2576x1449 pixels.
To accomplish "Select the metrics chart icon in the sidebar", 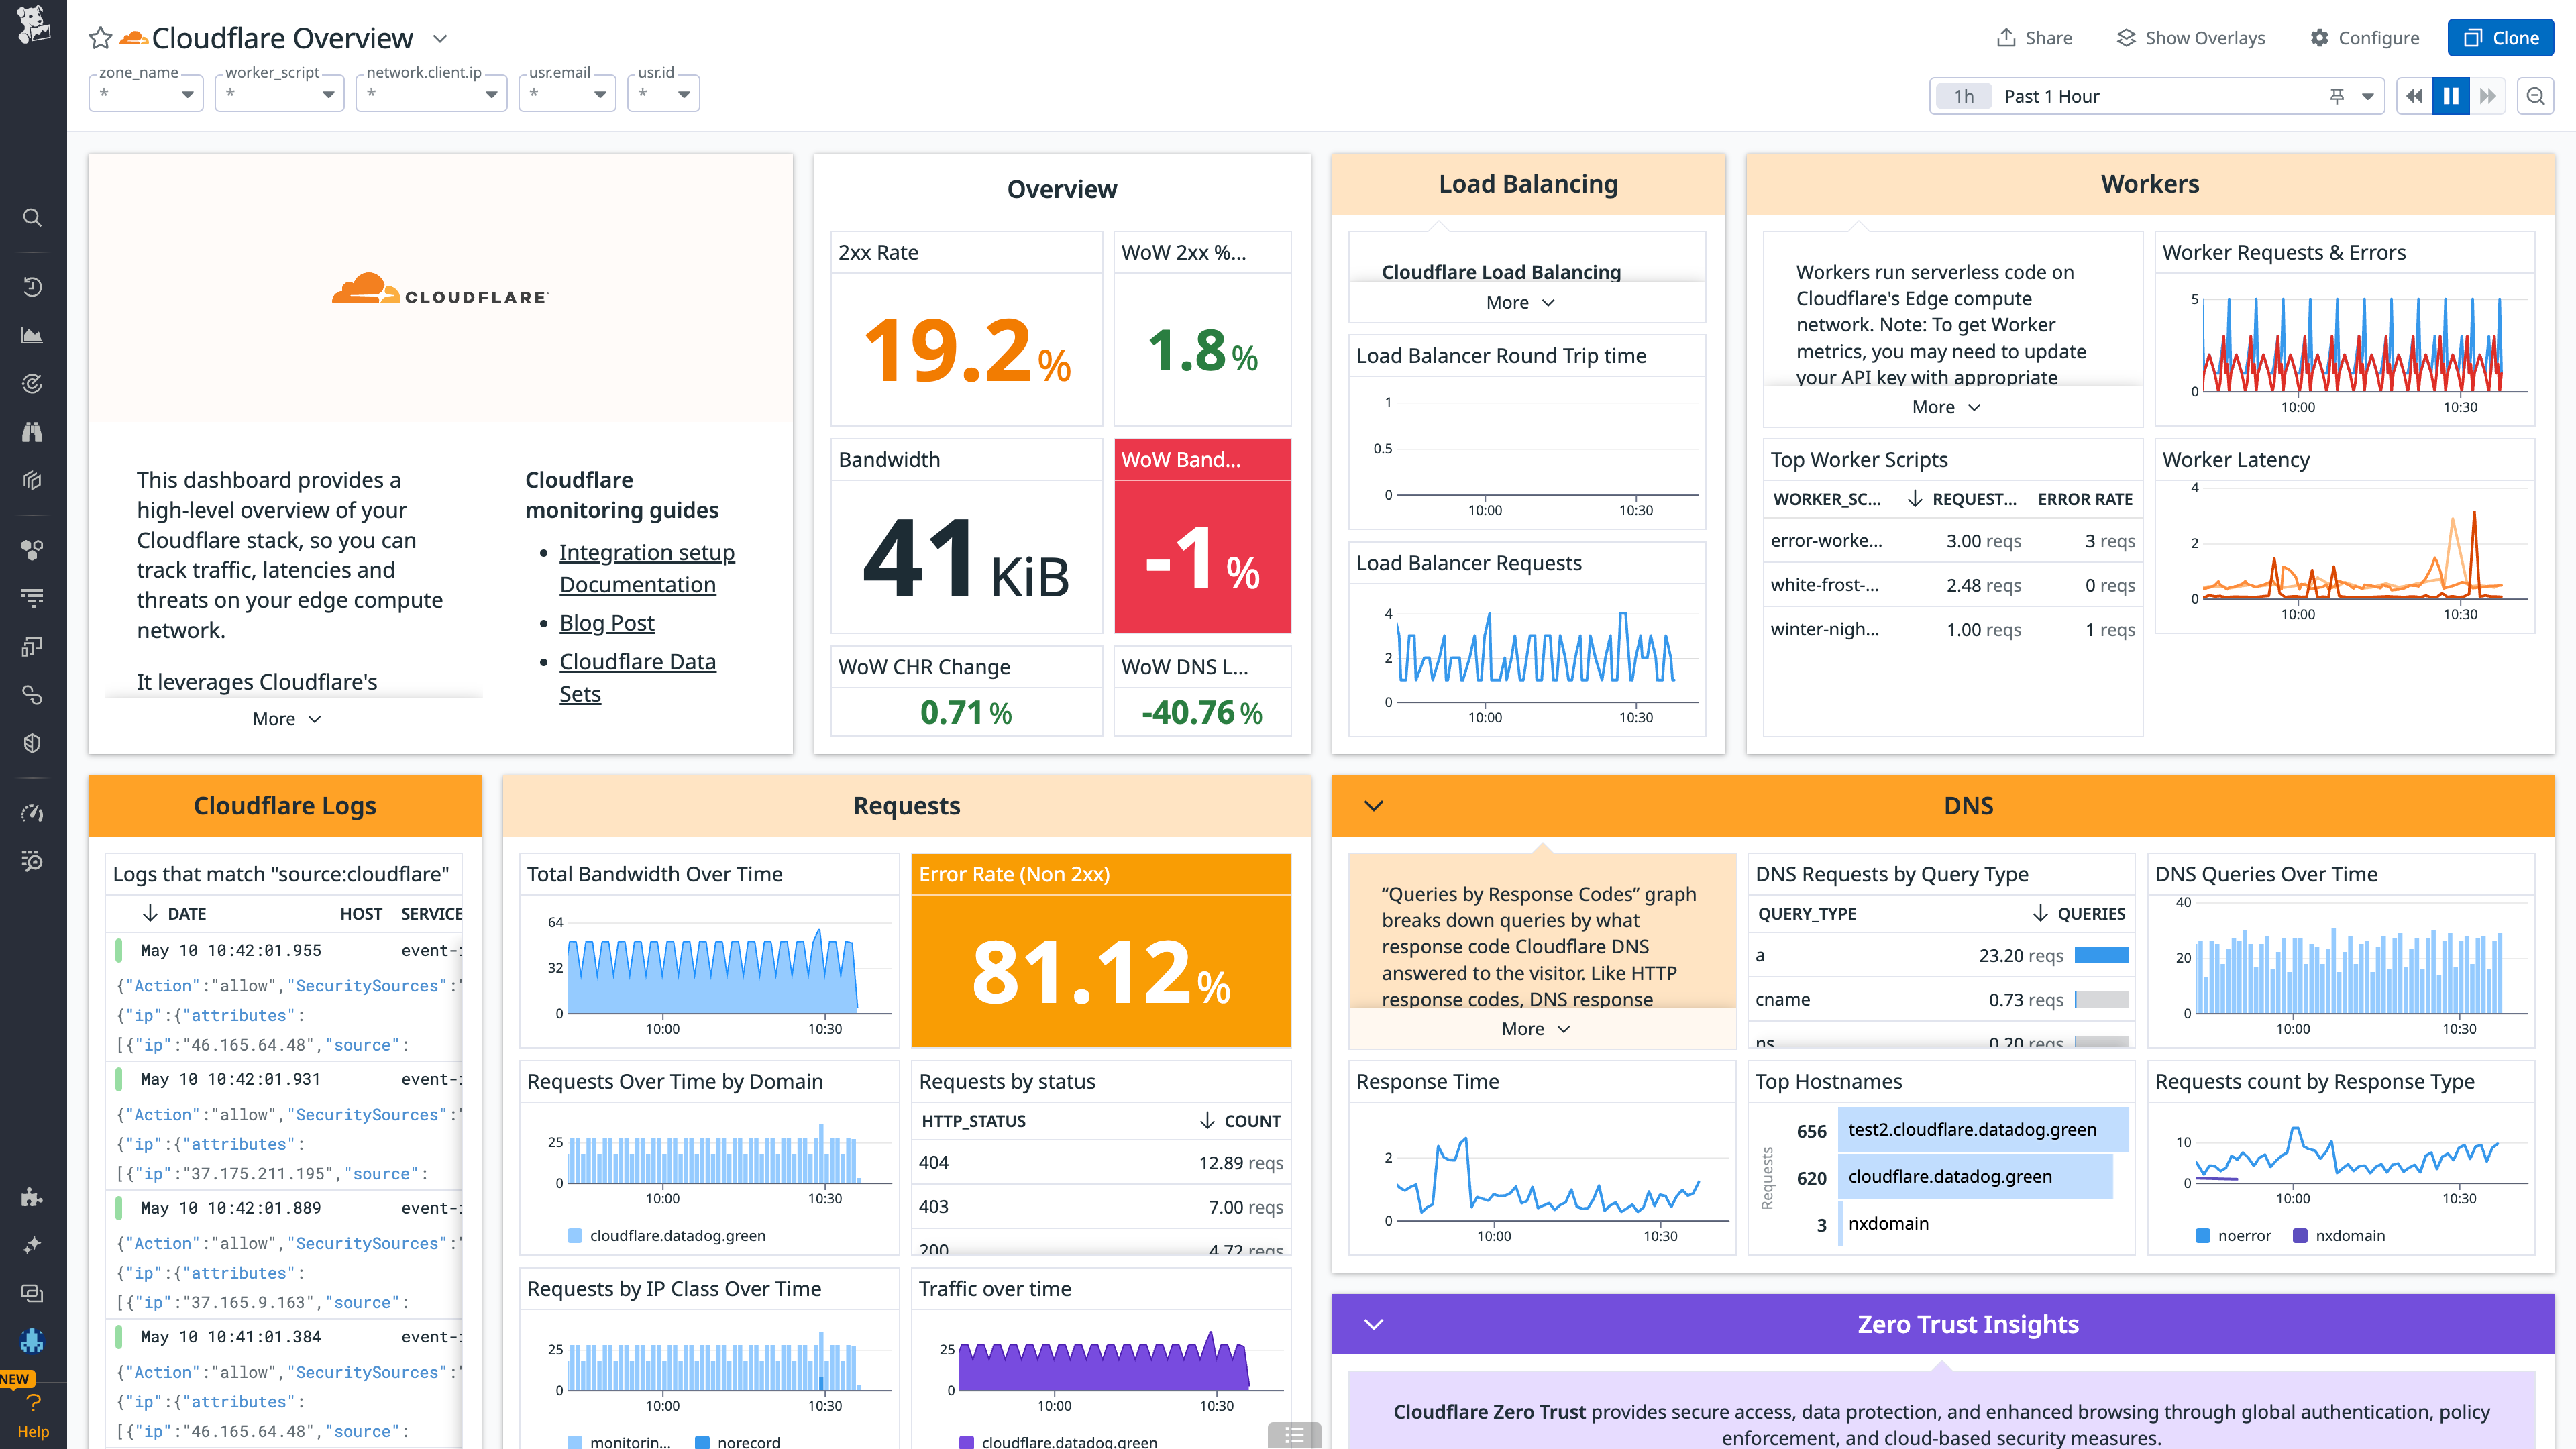I will [x=33, y=336].
